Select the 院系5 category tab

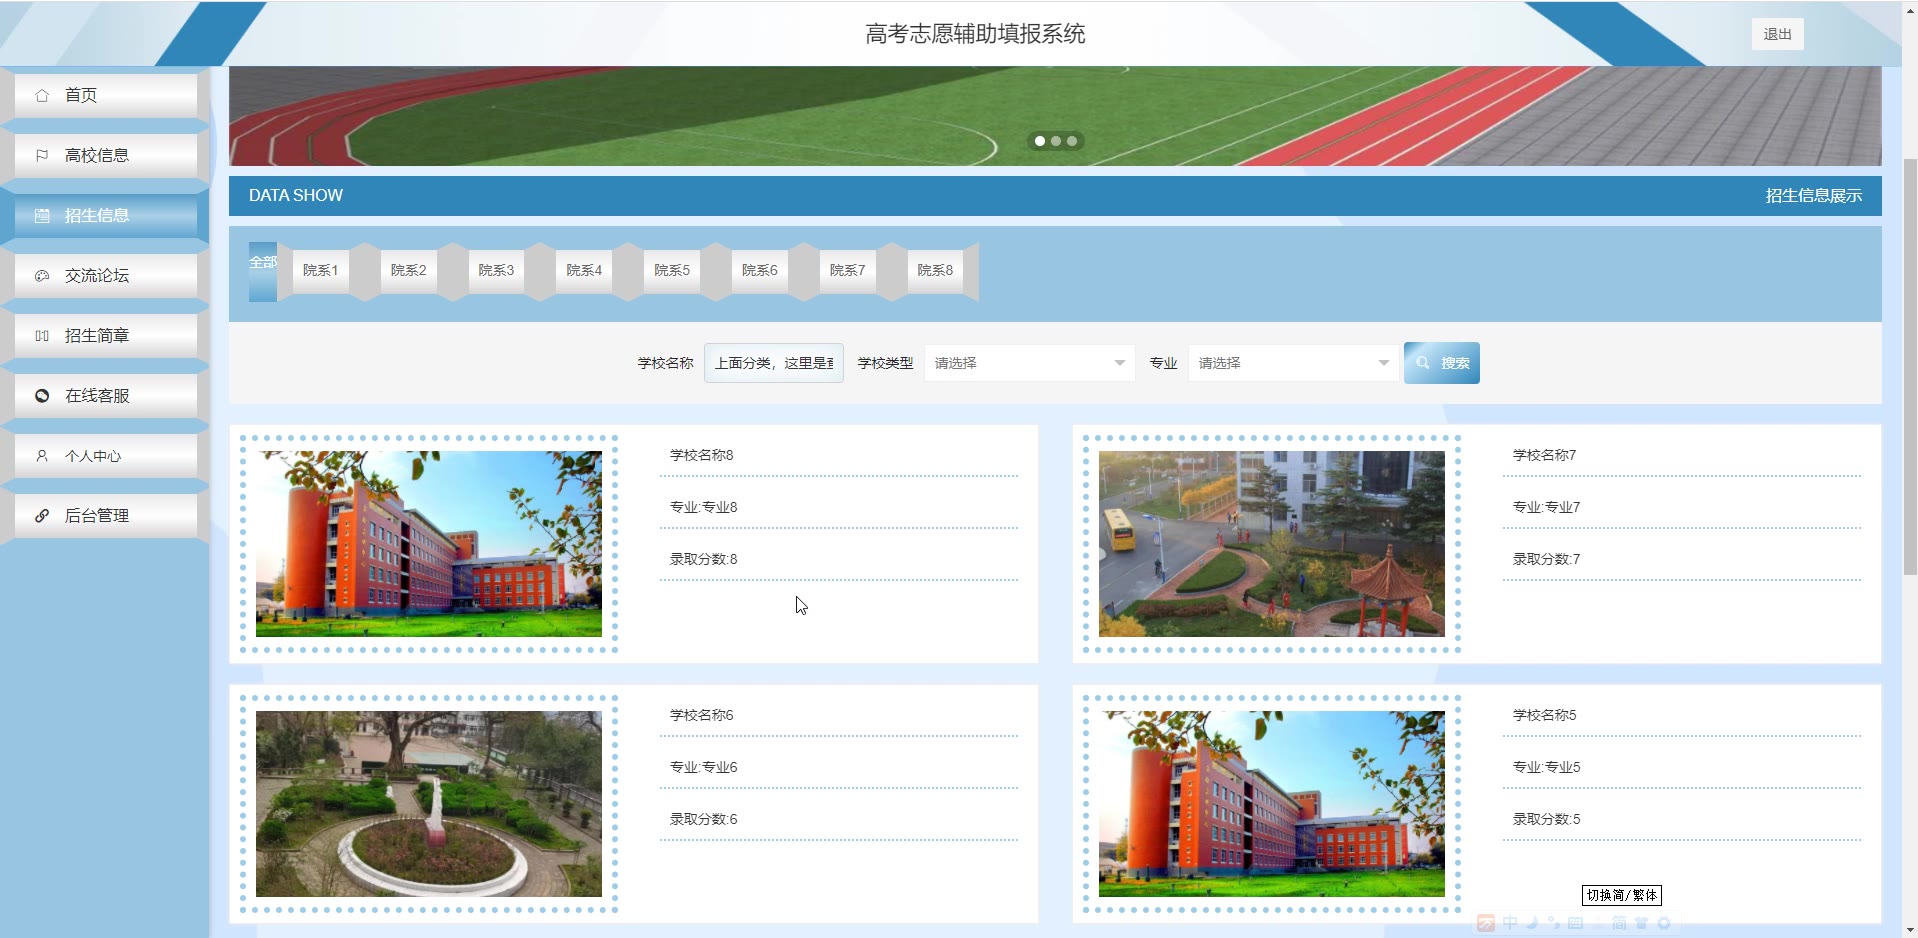672,270
